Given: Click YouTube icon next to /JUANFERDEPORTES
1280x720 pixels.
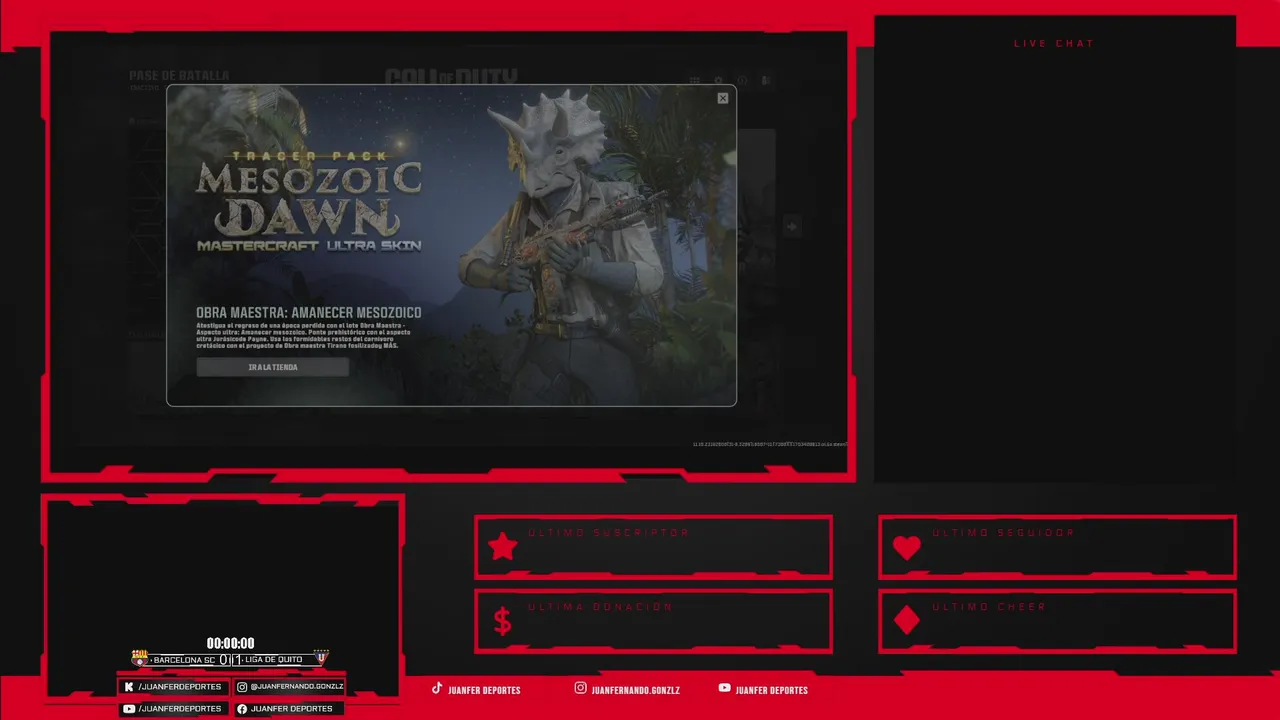Looking at the screenshot, I should [x=129, y=709].
